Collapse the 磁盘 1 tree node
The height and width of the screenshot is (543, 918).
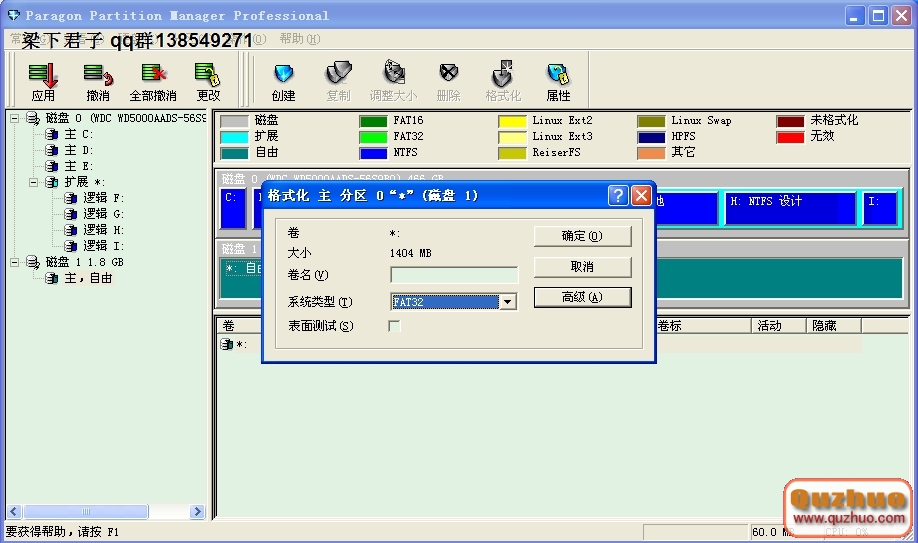coord(15,262)
